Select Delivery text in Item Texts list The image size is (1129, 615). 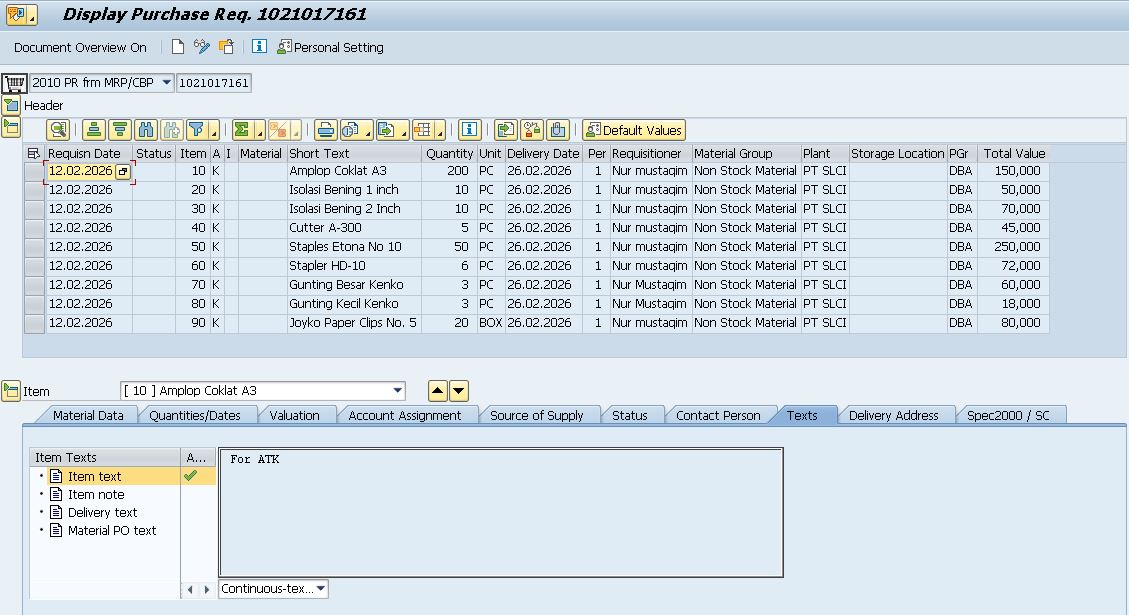[102, 512]
